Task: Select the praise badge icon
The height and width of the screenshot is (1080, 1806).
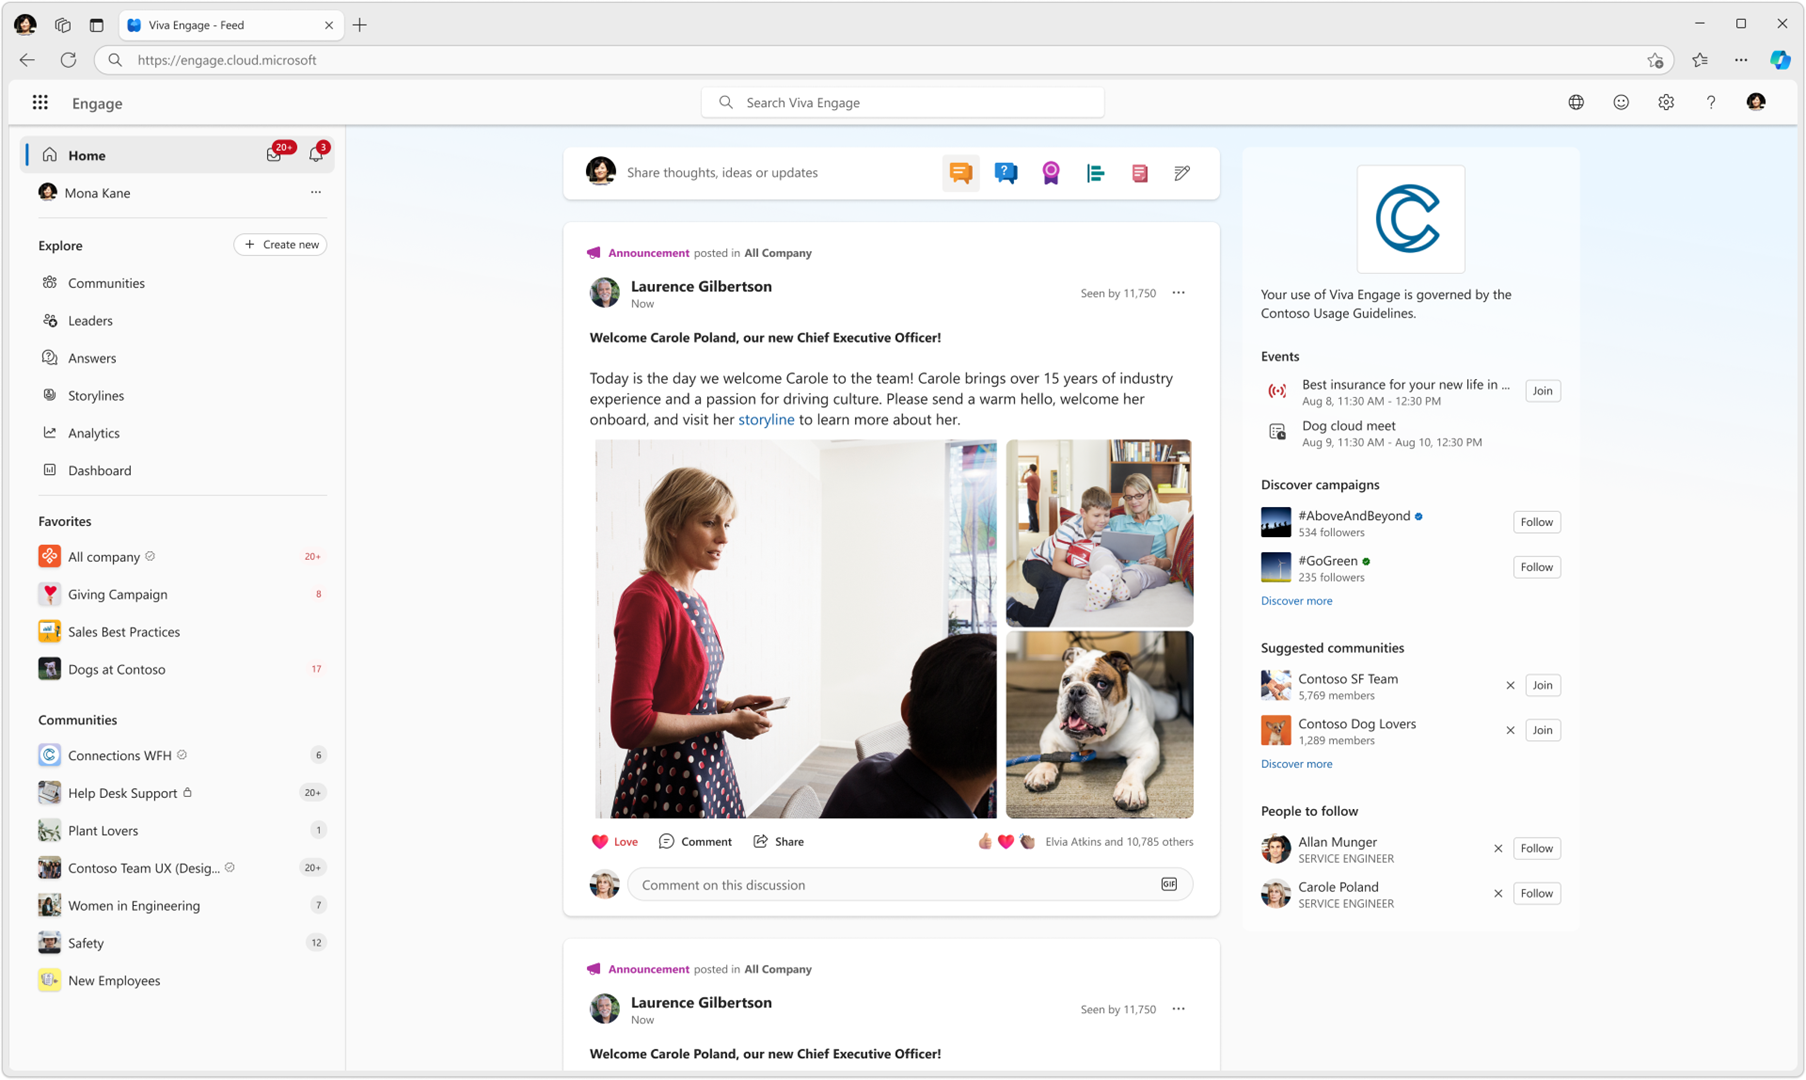Action: (x=1050, y=172)
